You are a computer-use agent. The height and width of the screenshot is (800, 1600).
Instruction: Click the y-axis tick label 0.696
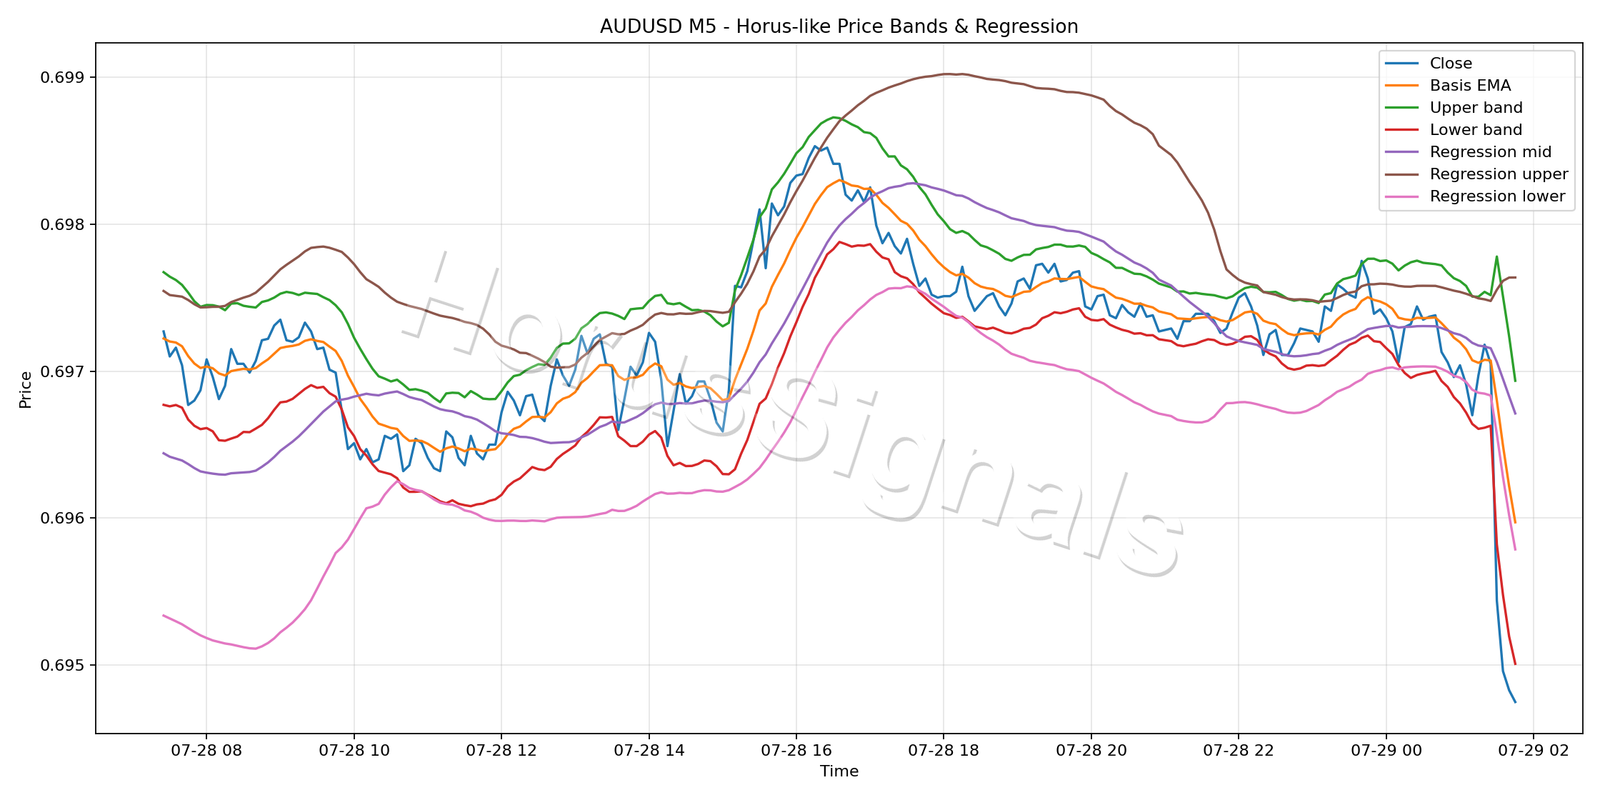pyautogui.click(x=63, y=519)
